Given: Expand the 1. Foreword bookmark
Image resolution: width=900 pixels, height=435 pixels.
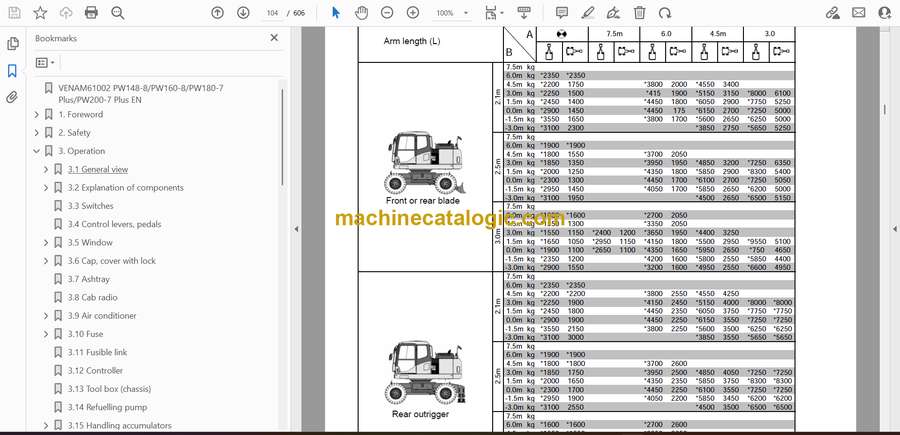Looking at the screenshot, I should click(37, 115).
